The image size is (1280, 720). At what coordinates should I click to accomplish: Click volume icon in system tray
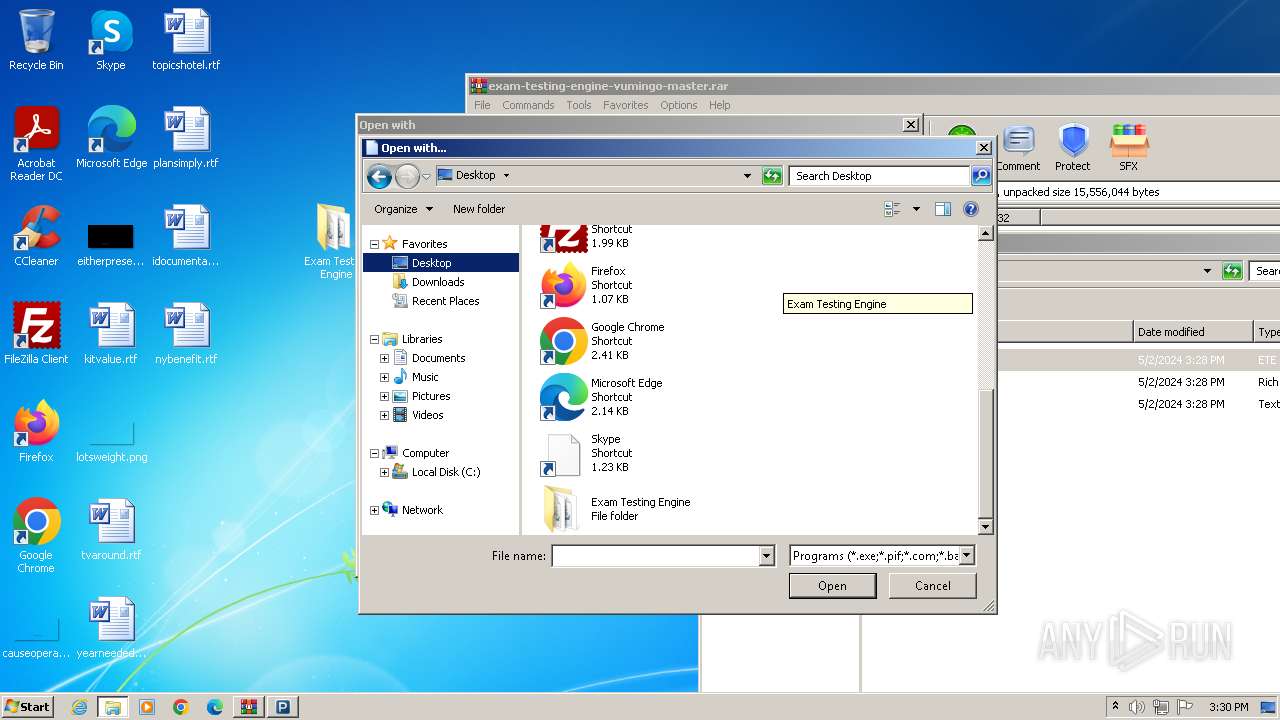coord(1137,707)
